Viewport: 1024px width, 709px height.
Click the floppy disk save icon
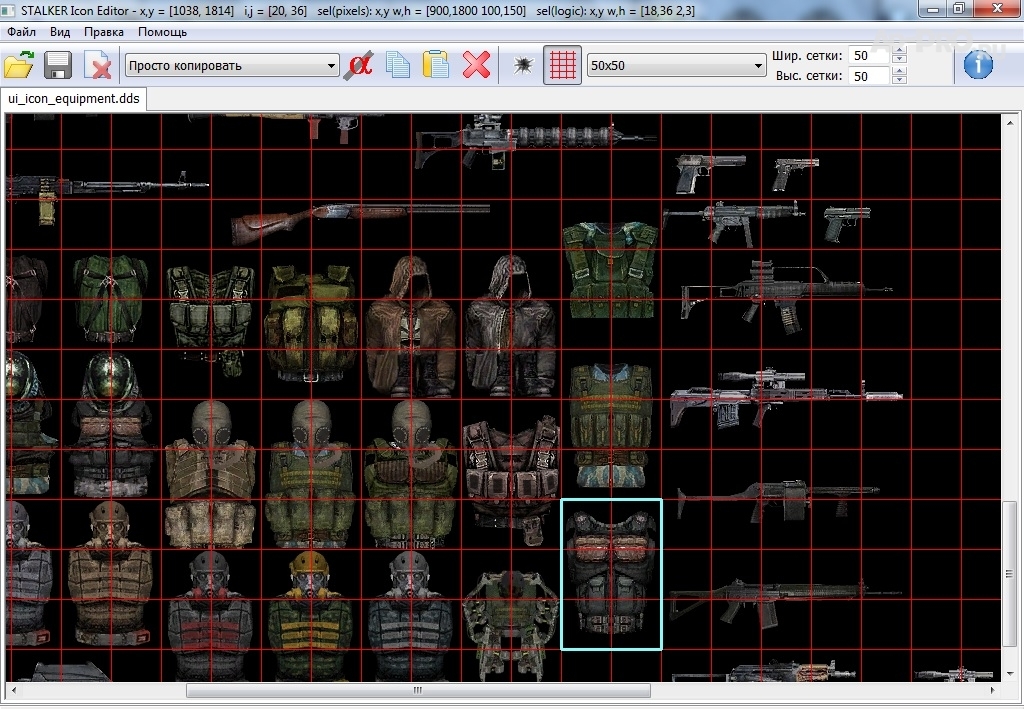(57, 66)
